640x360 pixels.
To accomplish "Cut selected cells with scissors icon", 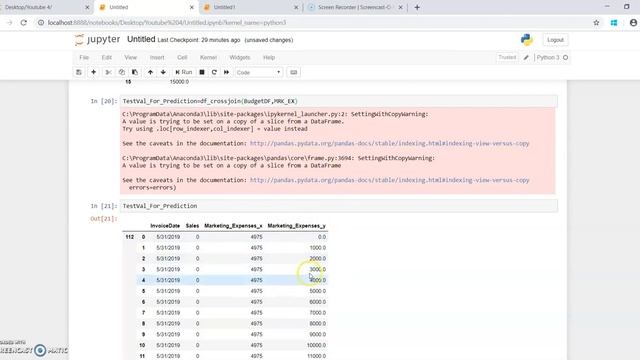I will (x=108, y=72).
